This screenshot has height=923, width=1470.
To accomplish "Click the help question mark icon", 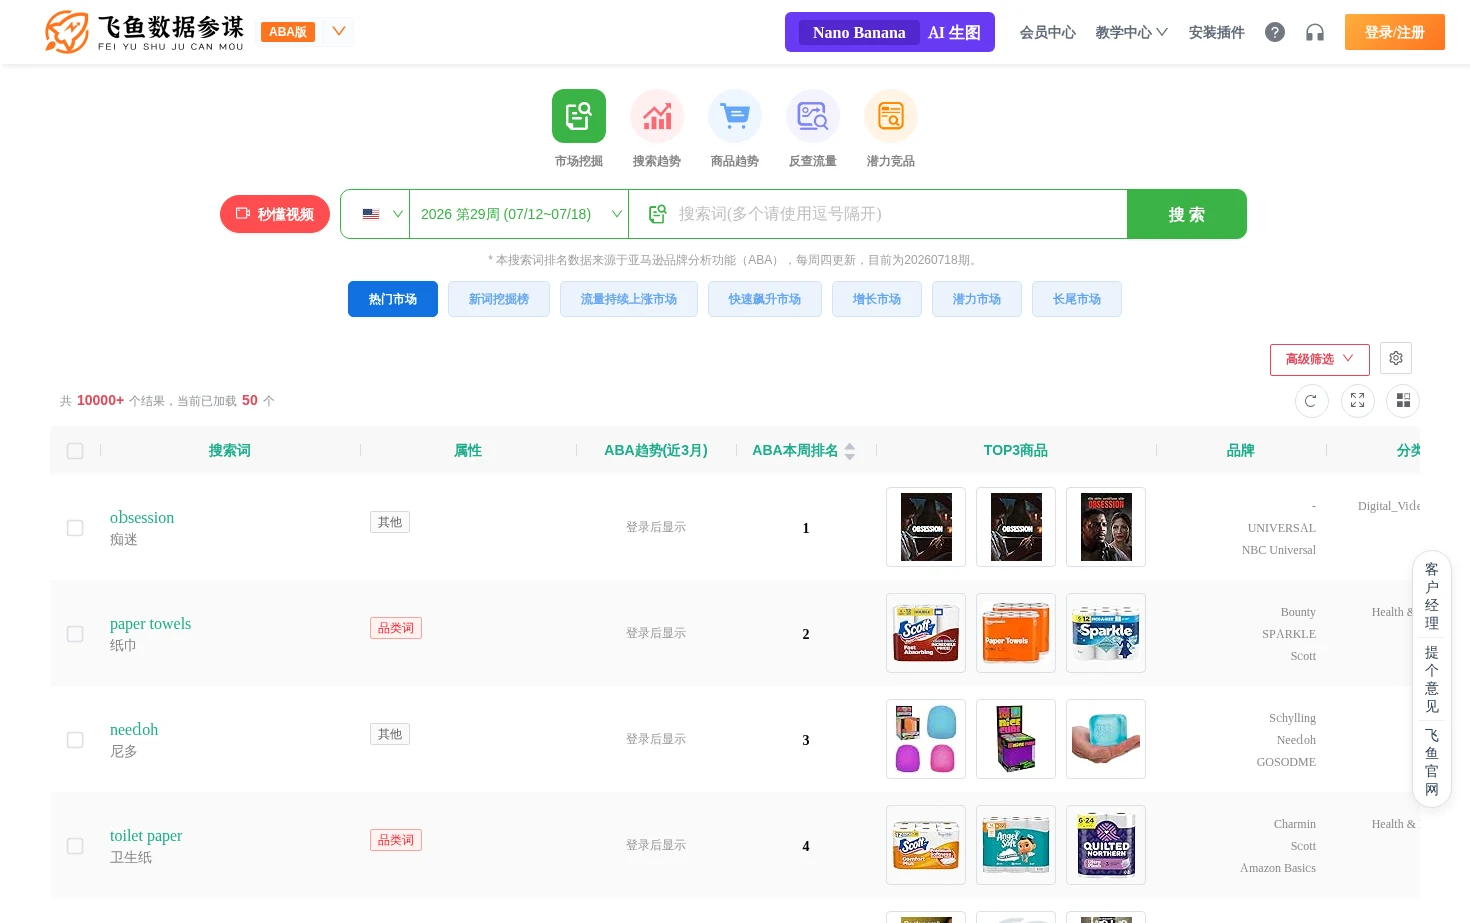I will [1275, 32].
